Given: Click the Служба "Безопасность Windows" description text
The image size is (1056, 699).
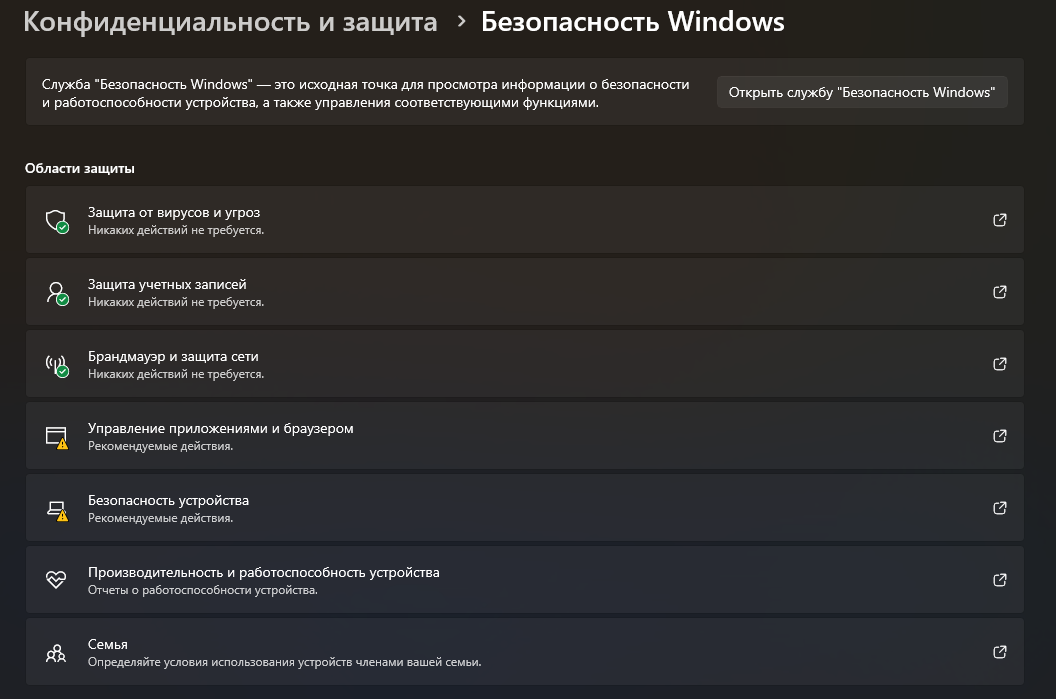Looking at the screenshot, I should [366, 94].
